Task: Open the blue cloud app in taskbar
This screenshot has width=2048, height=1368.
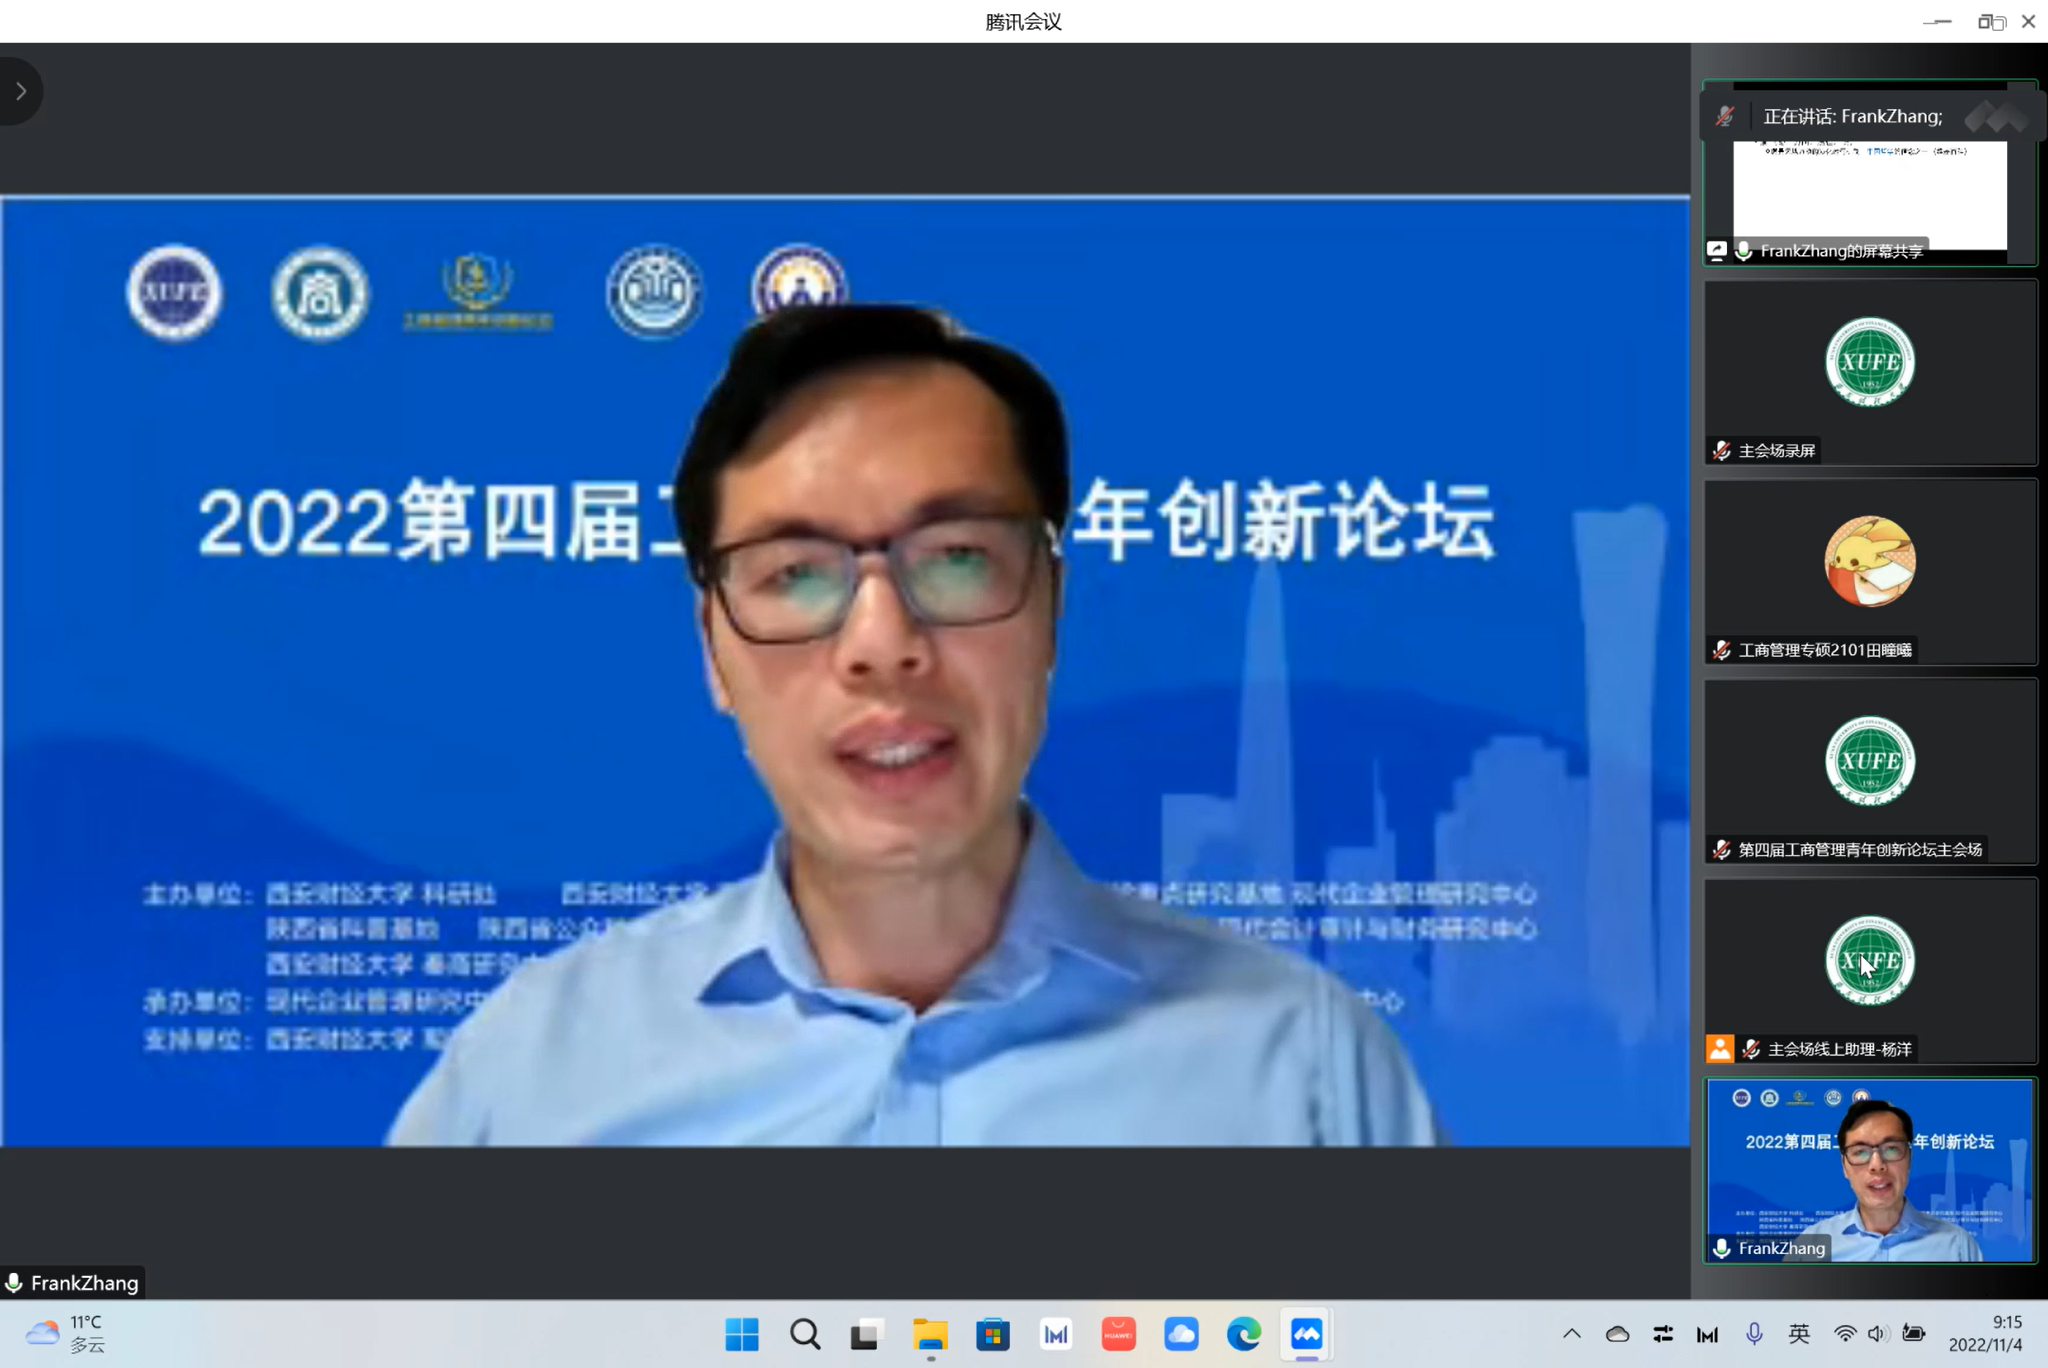Action: [1181, 1334]
